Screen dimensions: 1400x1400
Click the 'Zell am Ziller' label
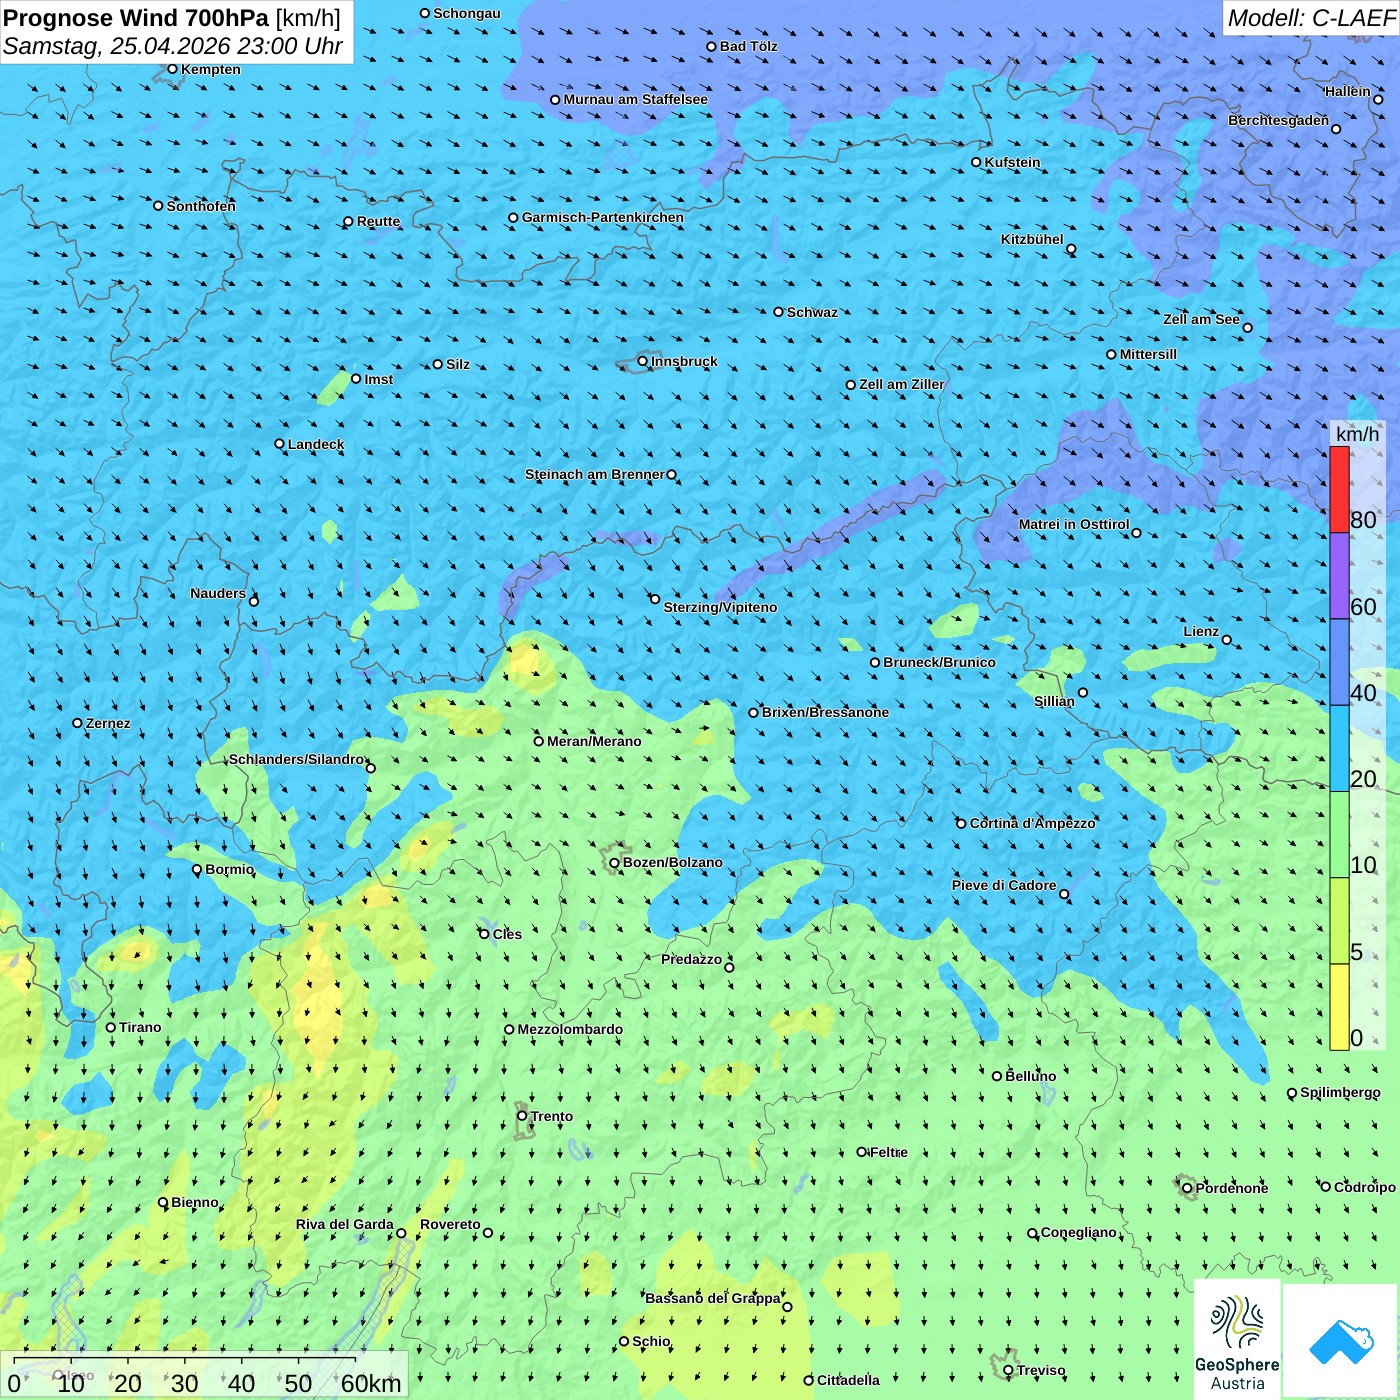coord(902,384)
